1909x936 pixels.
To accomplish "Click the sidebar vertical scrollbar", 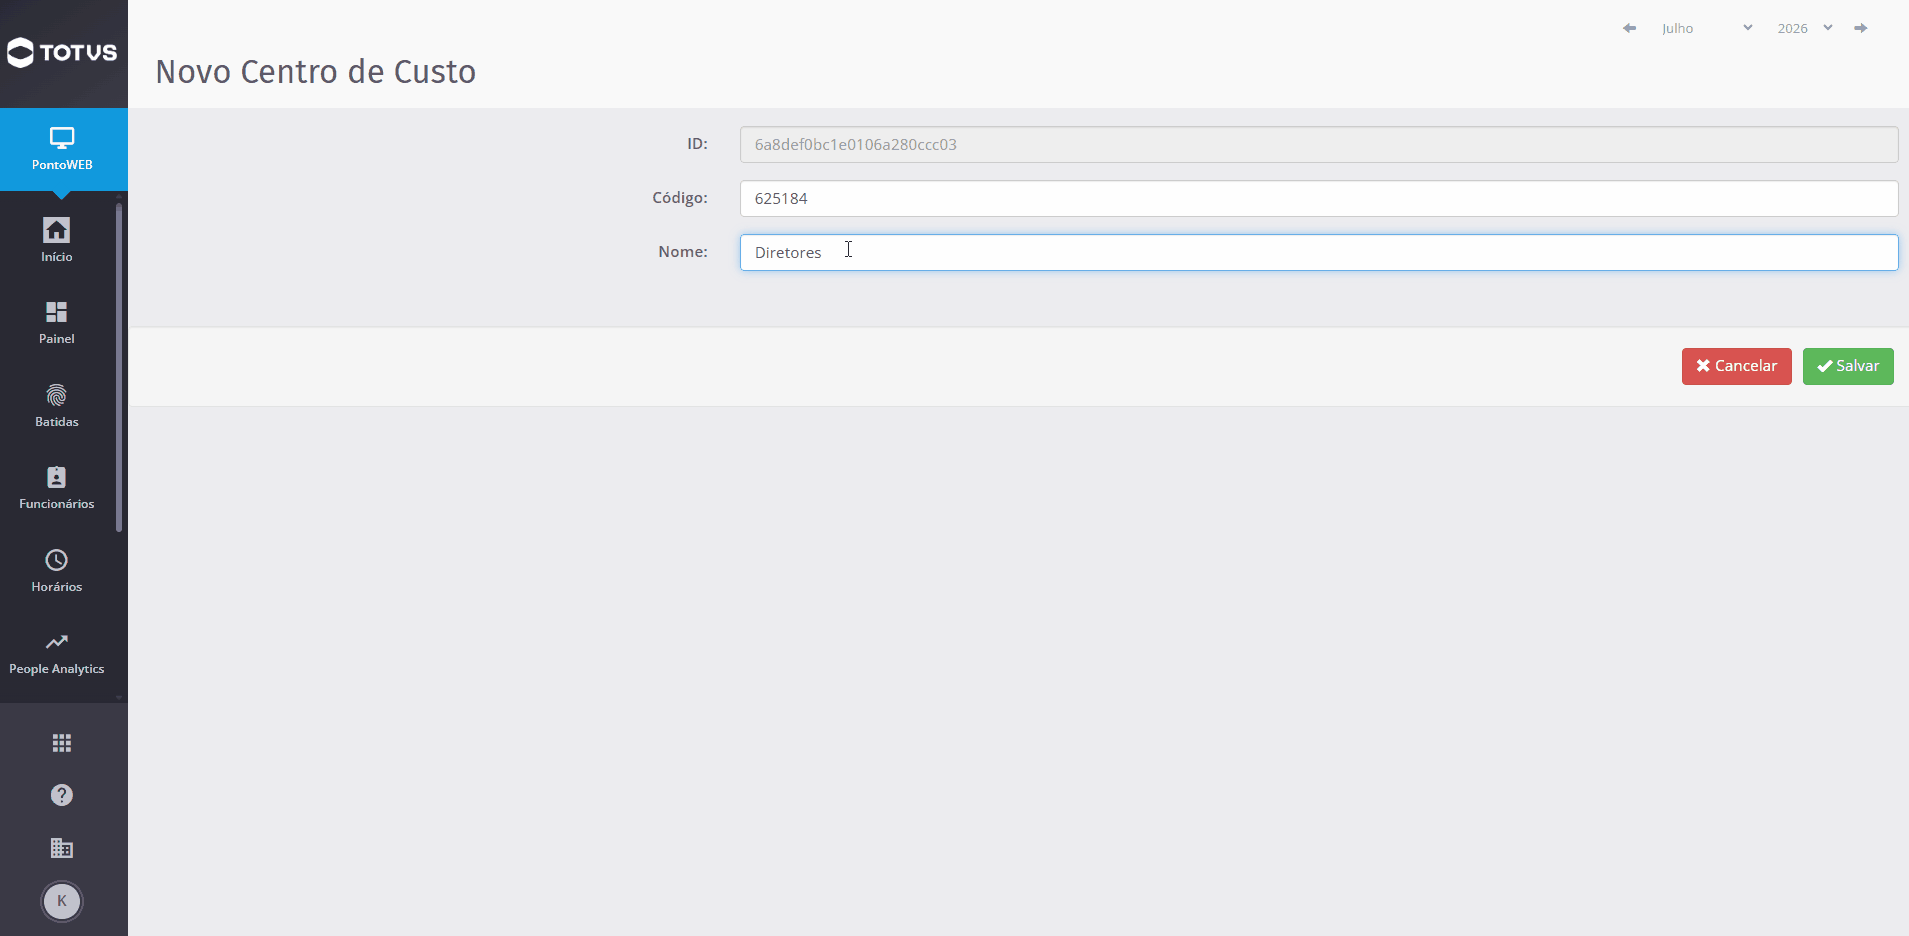I will click(x=119, y=367).
